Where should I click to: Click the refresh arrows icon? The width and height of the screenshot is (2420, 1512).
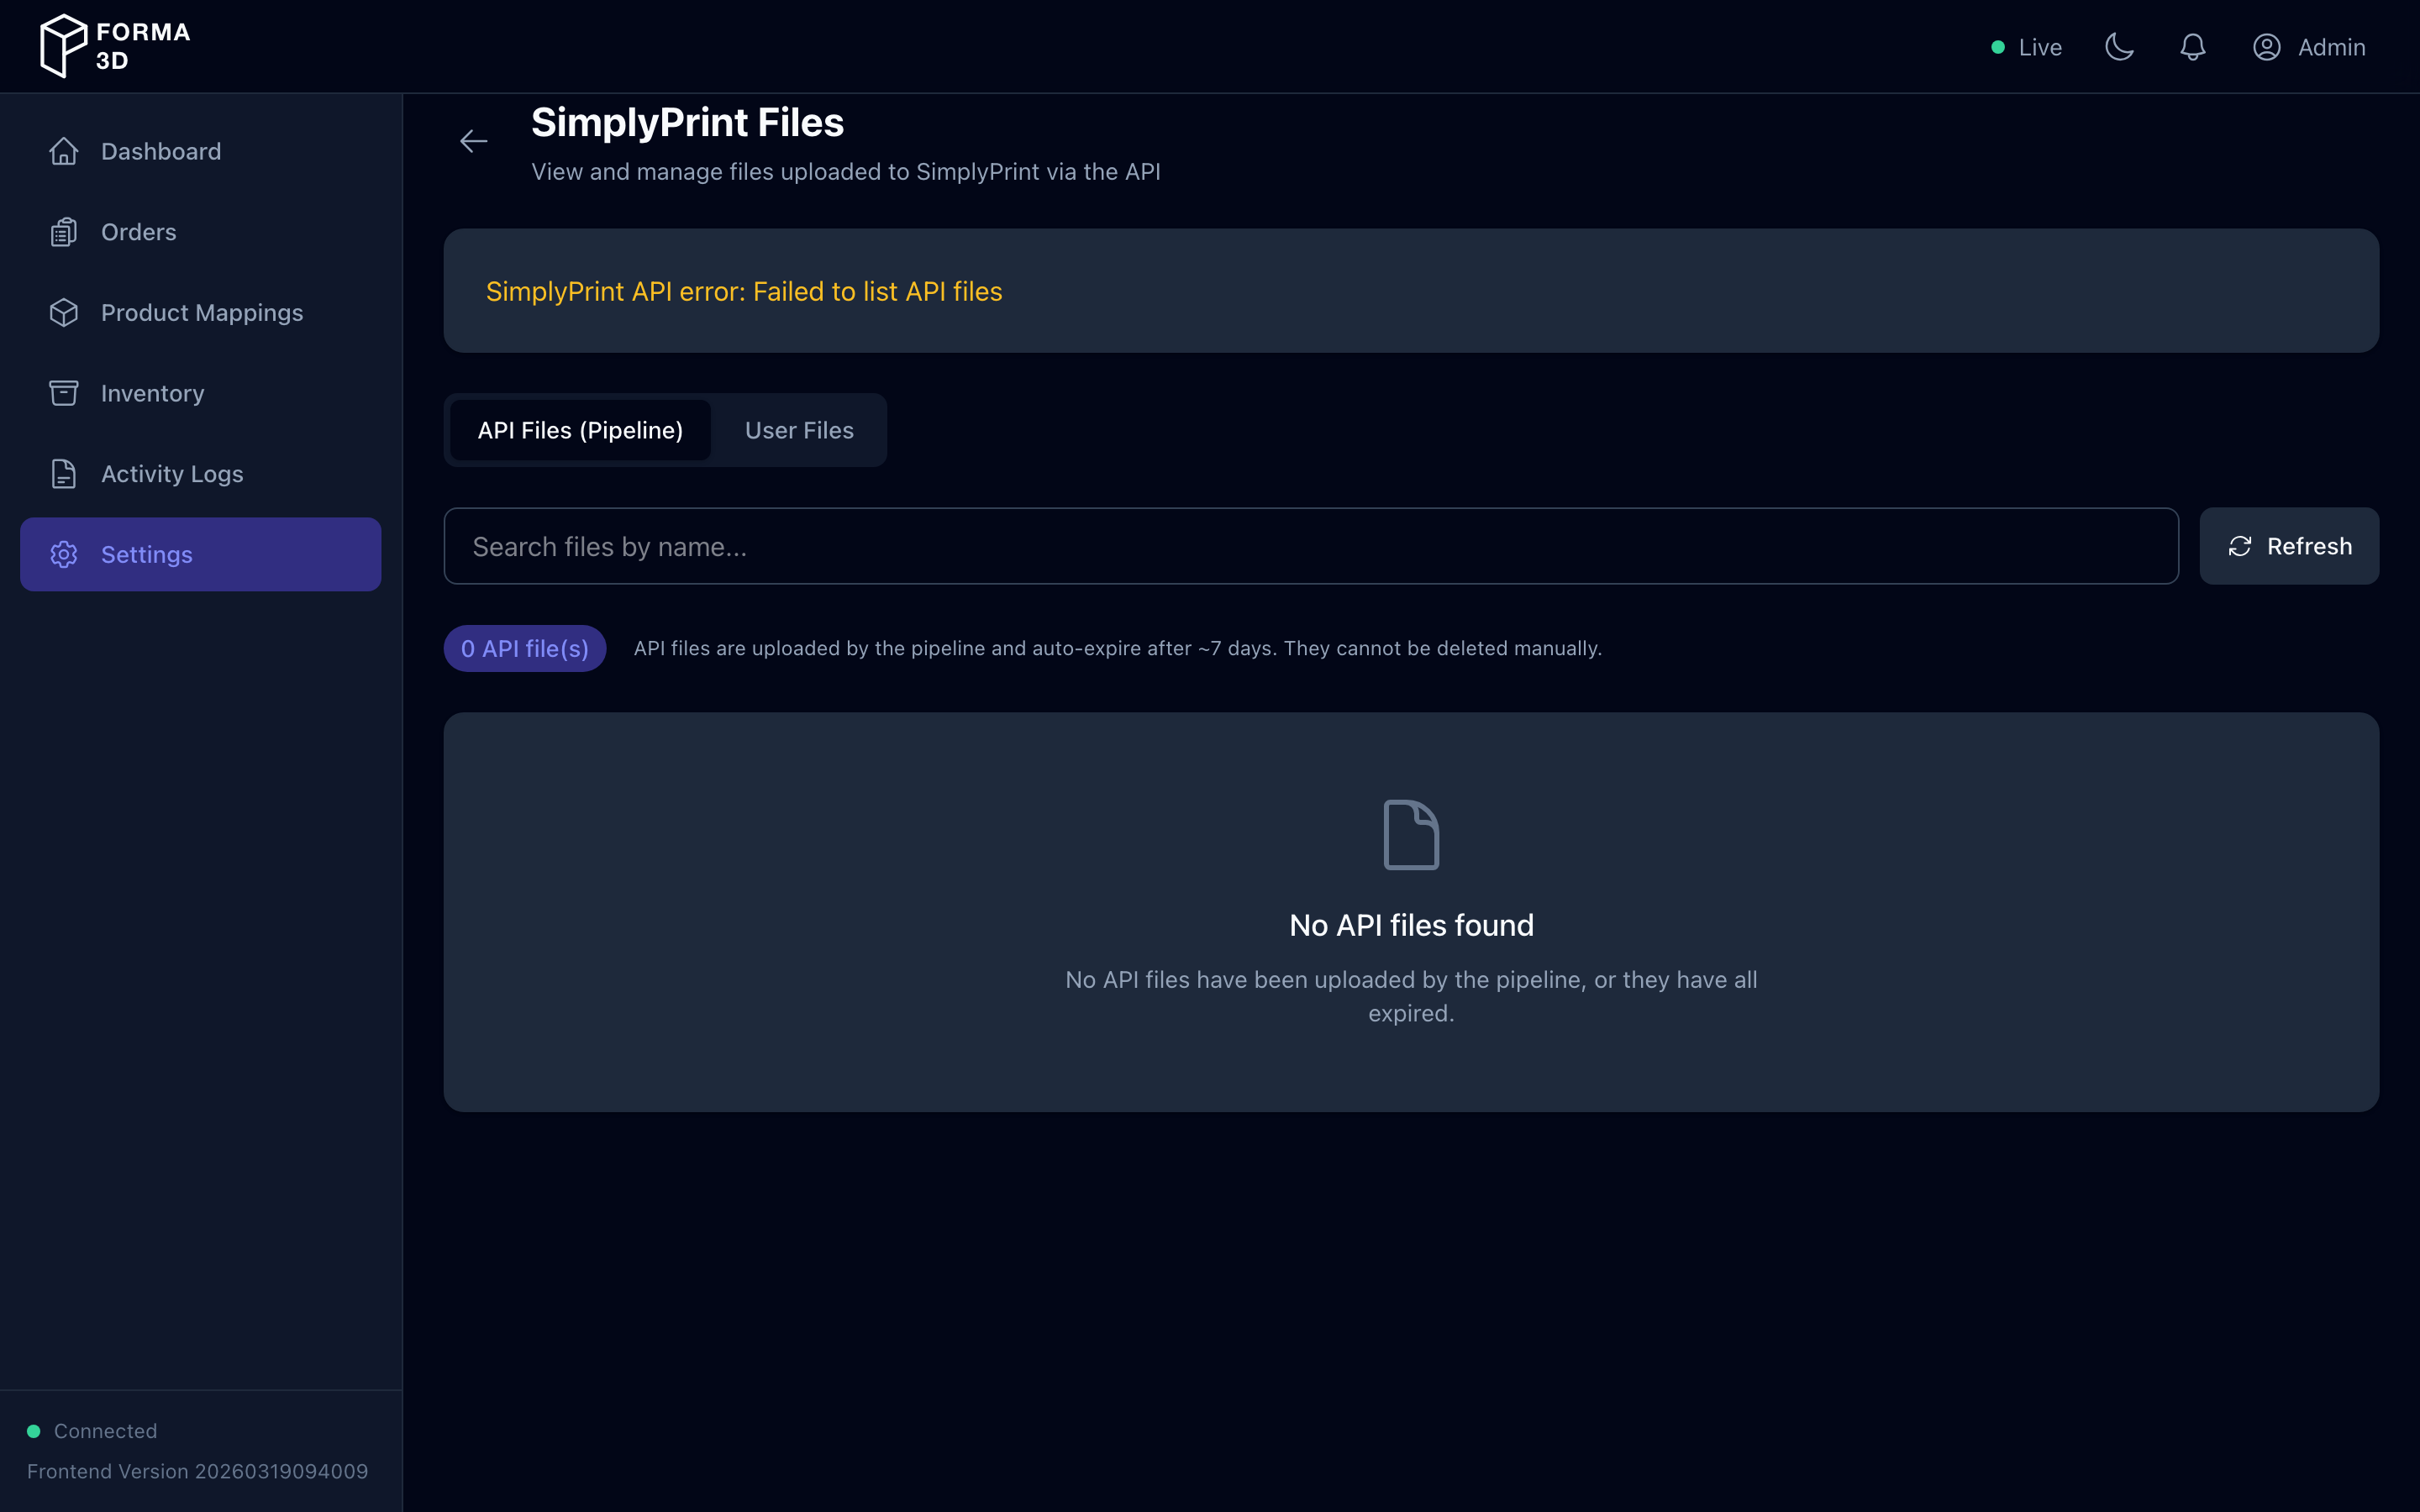(x=2239, y=546)
